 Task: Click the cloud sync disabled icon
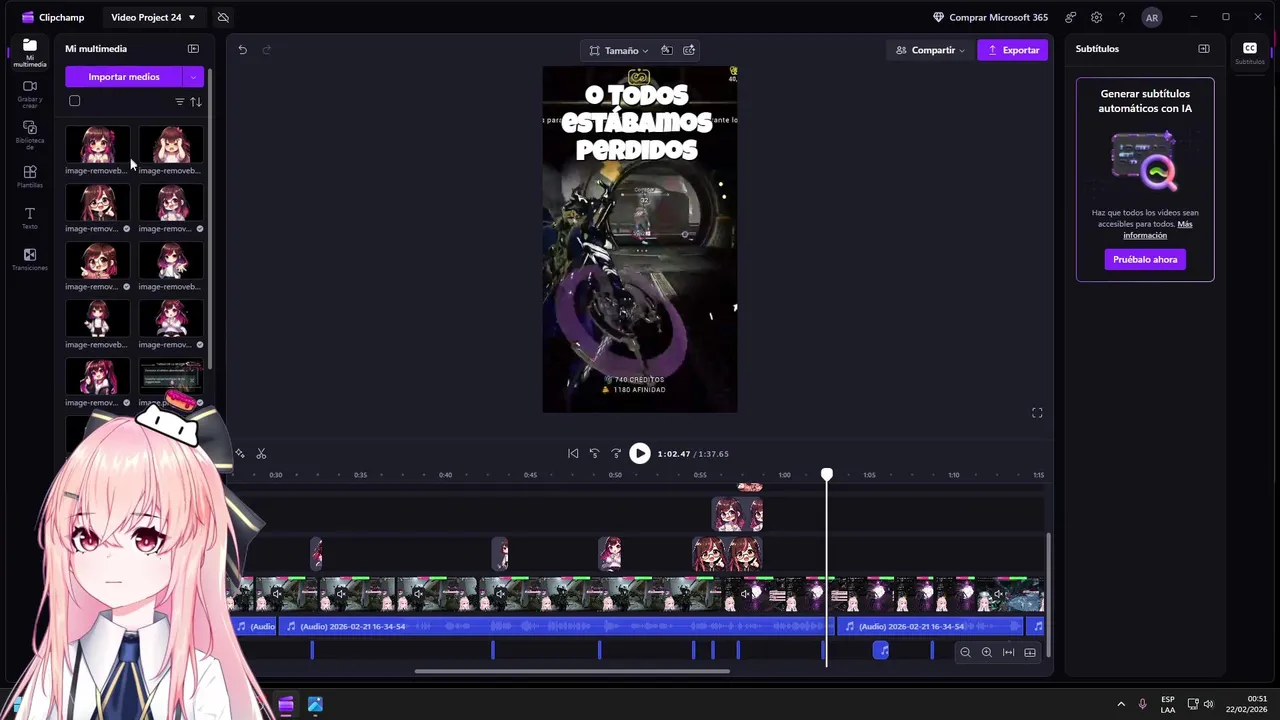223,17
